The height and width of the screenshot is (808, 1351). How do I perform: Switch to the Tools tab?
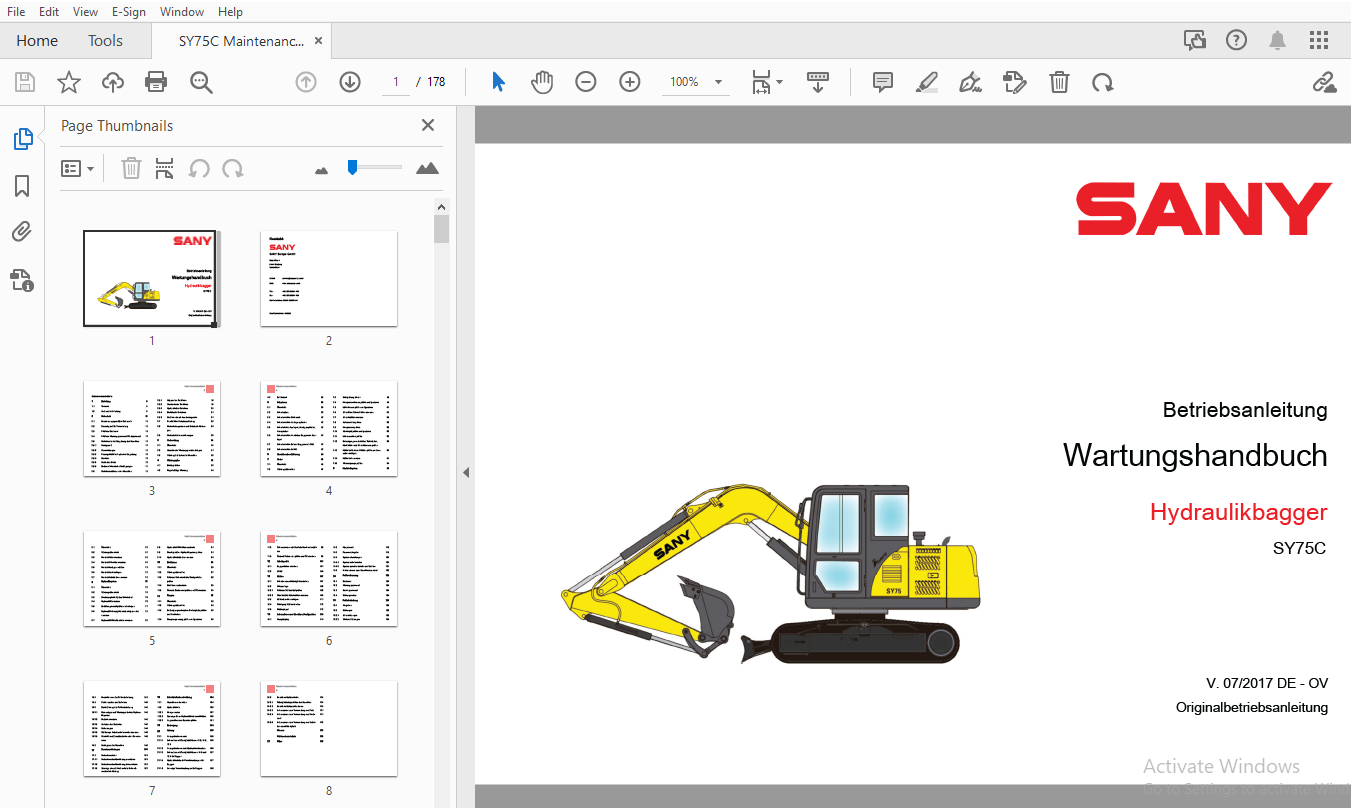[x=105, y=41]
